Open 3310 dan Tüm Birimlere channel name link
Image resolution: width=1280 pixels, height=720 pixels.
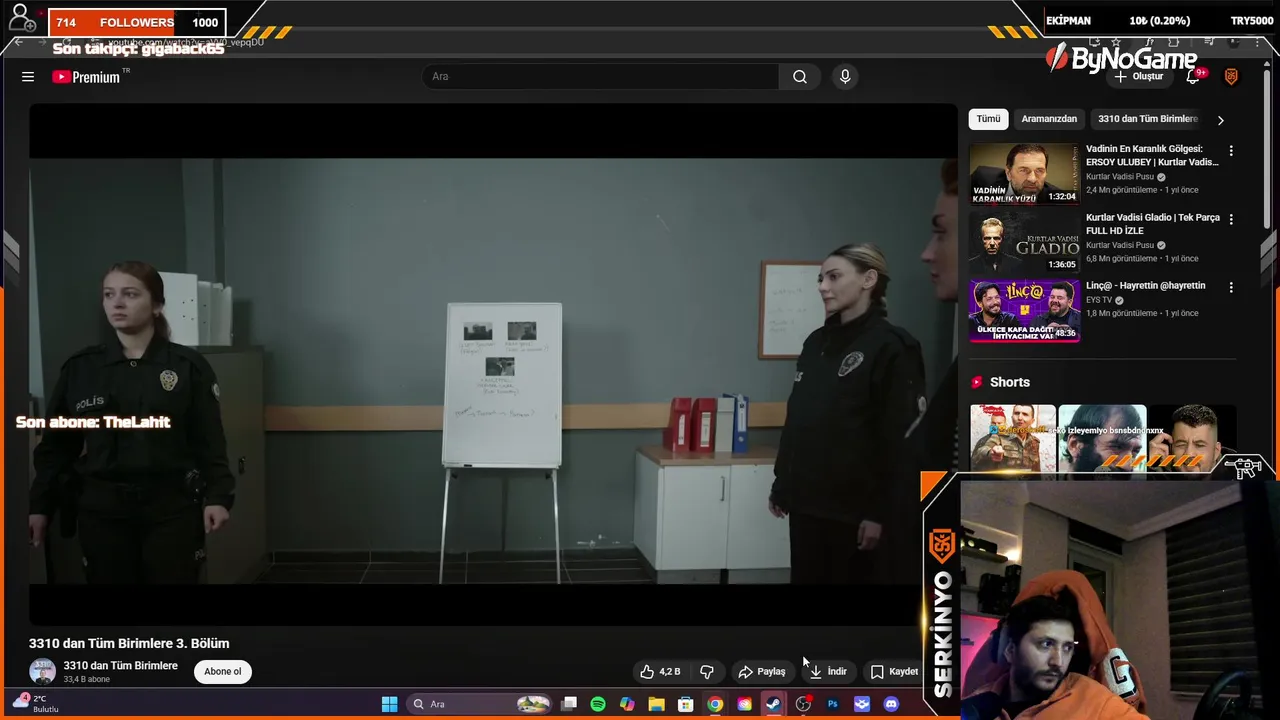[120, 666]
